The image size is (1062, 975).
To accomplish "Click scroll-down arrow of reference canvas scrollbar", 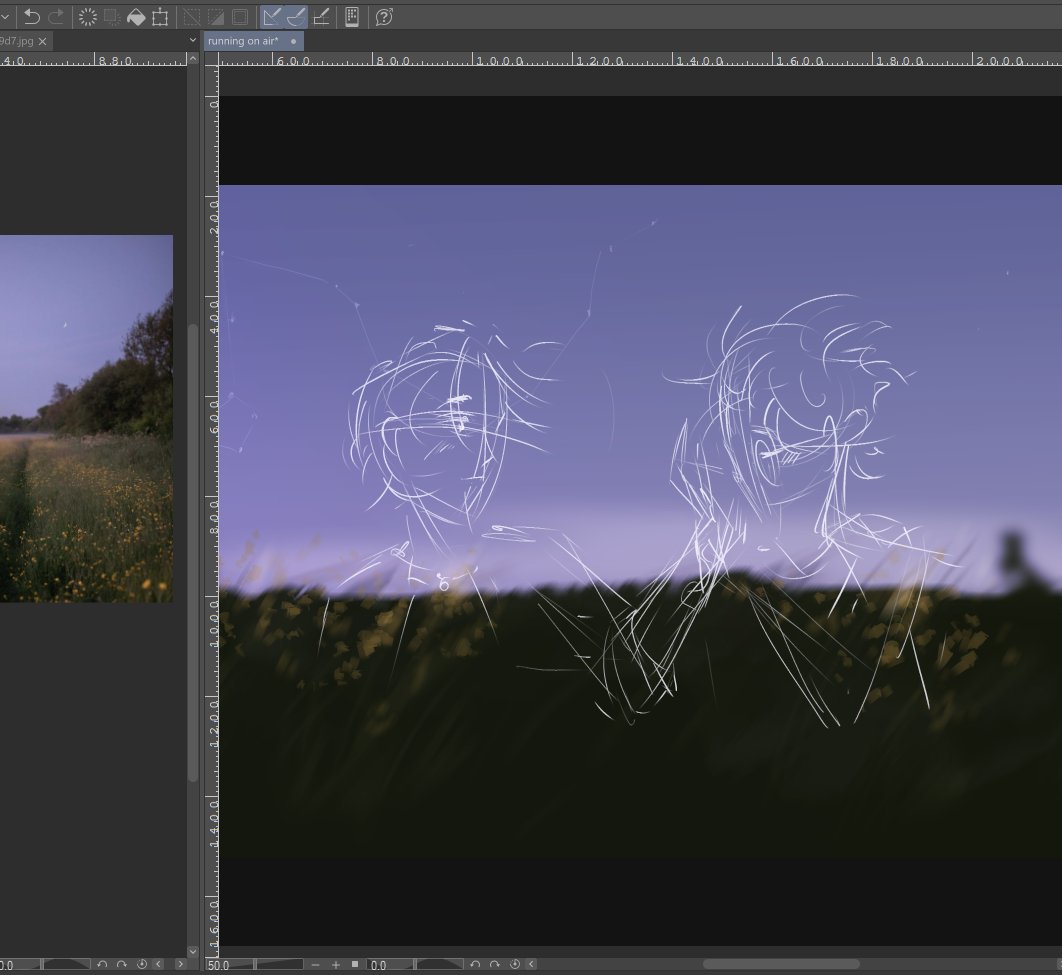I will [193, 951].
